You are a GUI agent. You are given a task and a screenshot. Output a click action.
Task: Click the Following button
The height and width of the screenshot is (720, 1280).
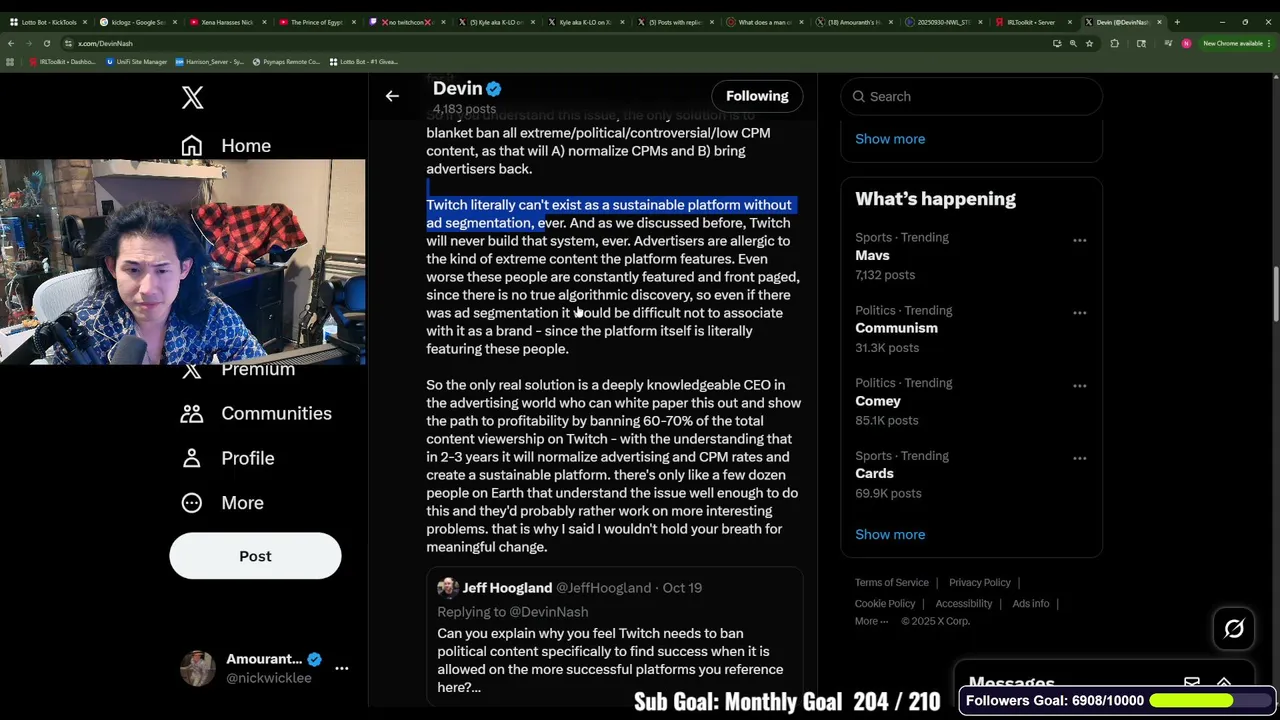(x=757, y=96)
